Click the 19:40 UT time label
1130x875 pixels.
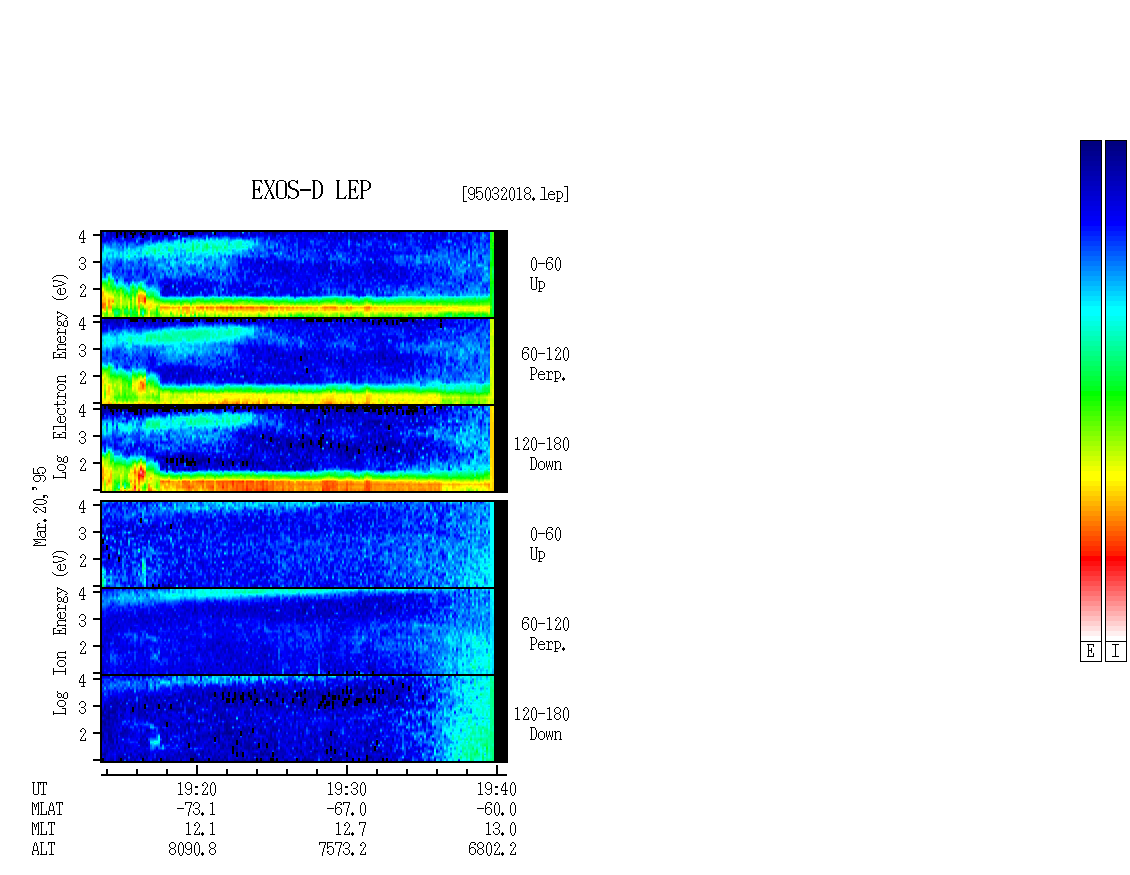pyautogui.click(x=497, y=789)
